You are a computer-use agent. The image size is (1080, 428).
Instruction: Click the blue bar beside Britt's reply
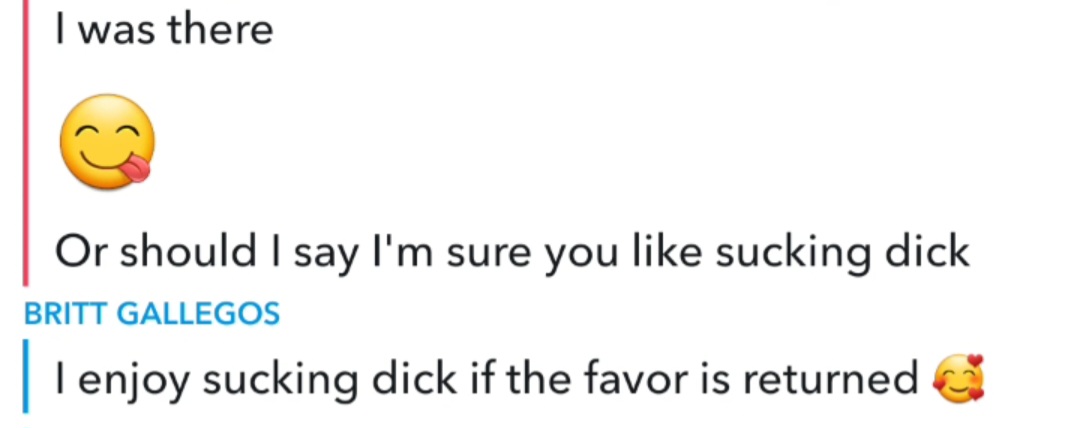(26, 377)
